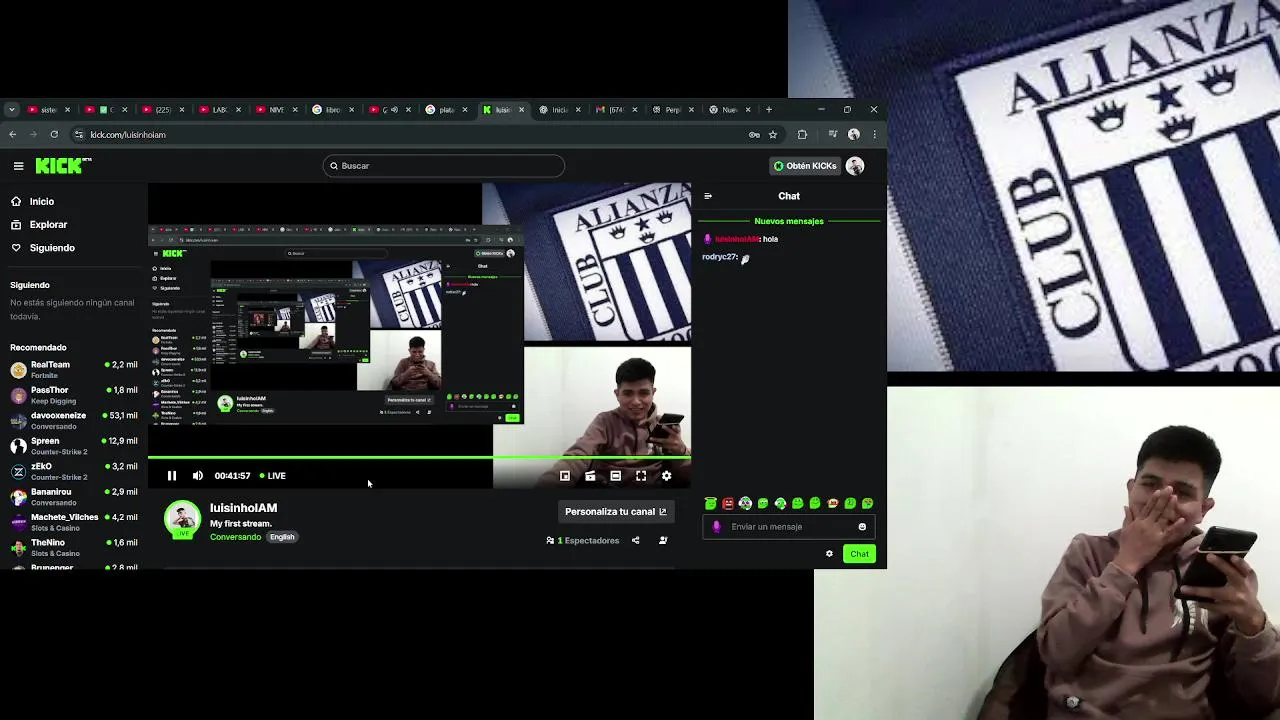Seek on the green stream progress bar

pyautogui.click(x=419, y=458)
